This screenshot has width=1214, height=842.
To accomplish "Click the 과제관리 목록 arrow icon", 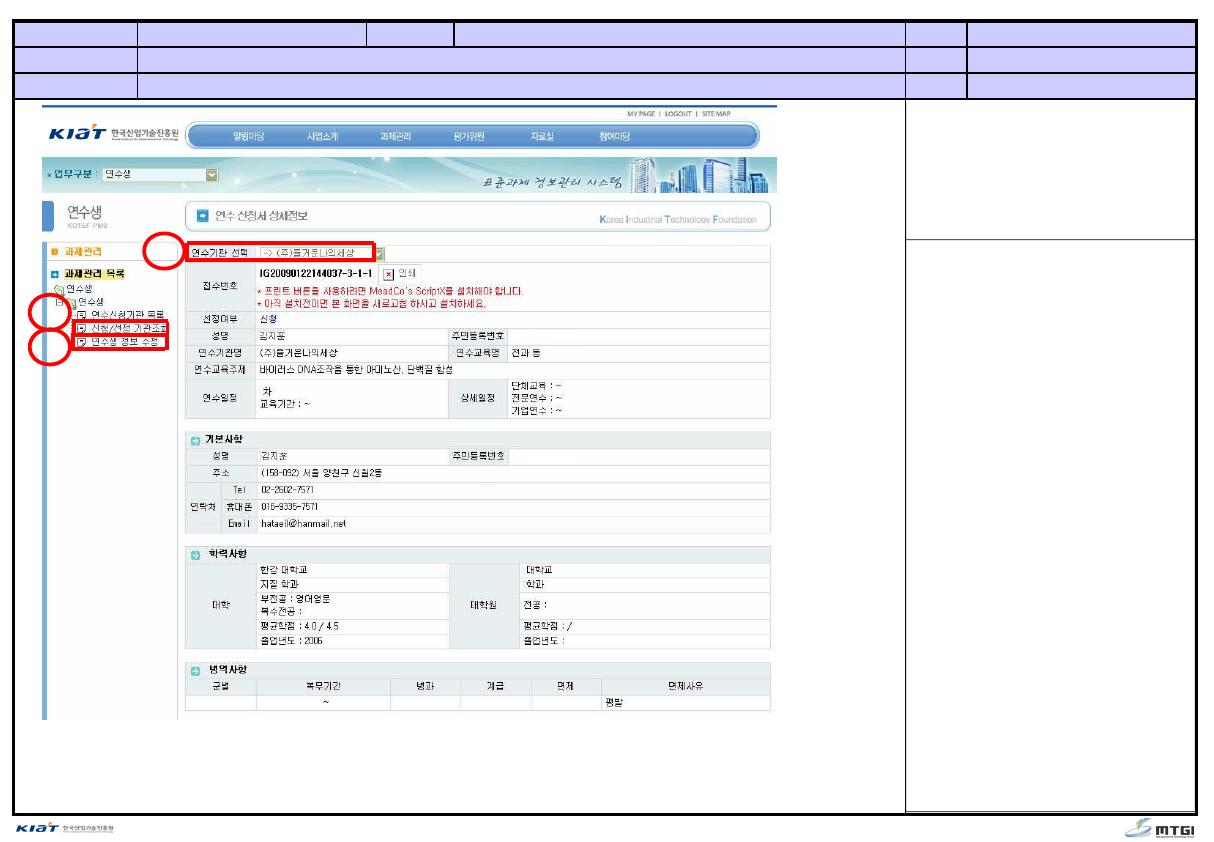I will (55, 273).
